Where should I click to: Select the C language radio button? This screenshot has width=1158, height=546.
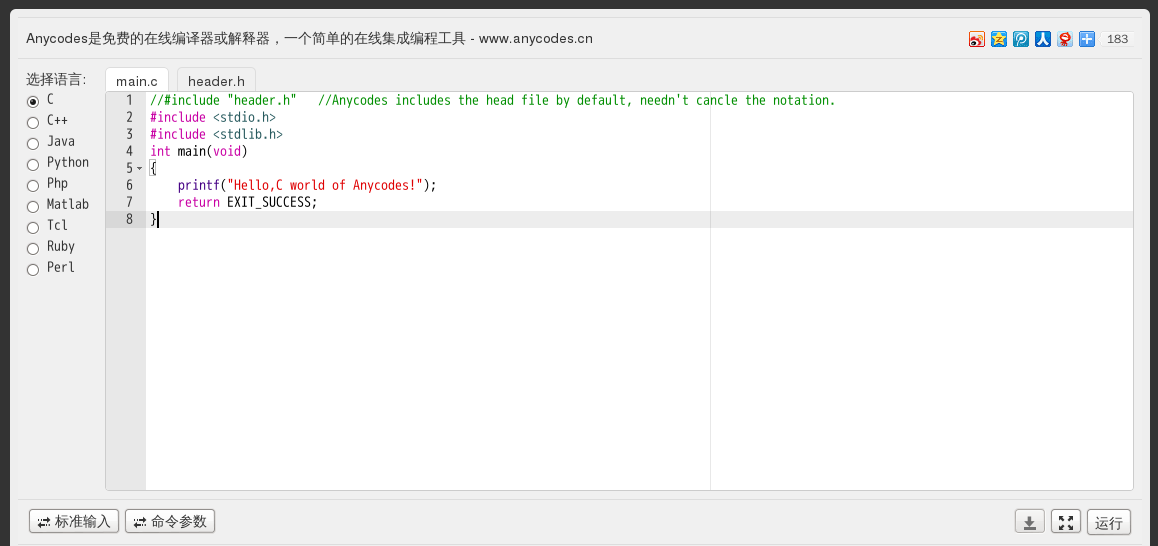32,101
